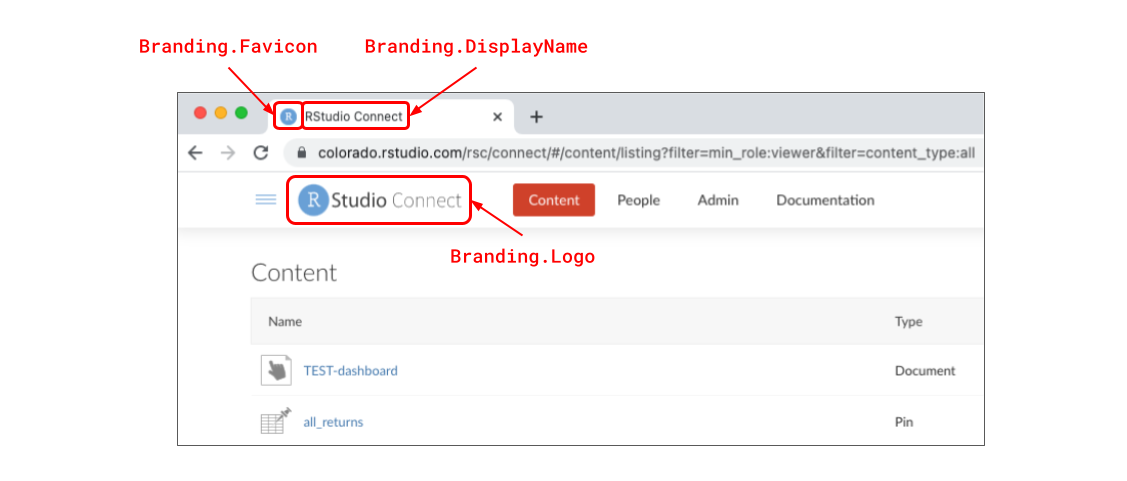The height and width of the screenshot is (481, 1127).
Task: Open the all_returns link
Action: pyautogui.click(x=333, y=422)
